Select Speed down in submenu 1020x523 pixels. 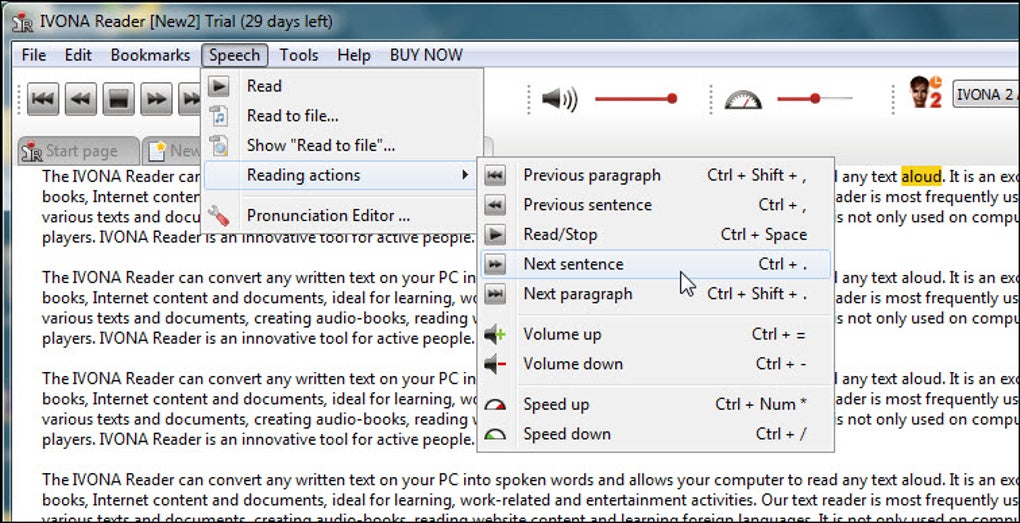tap(655, 434)
